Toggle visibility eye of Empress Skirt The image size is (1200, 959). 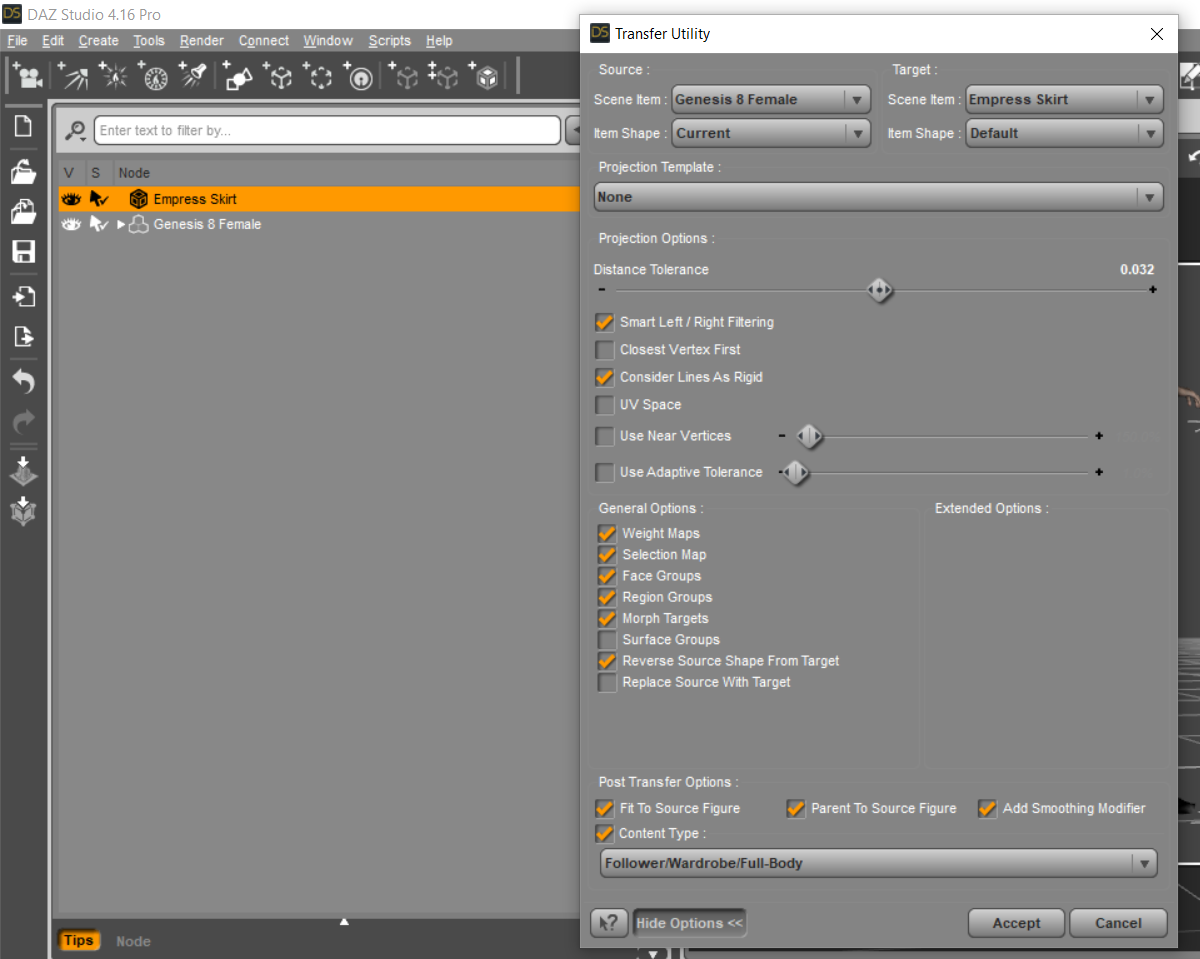[x=70, y=199]
